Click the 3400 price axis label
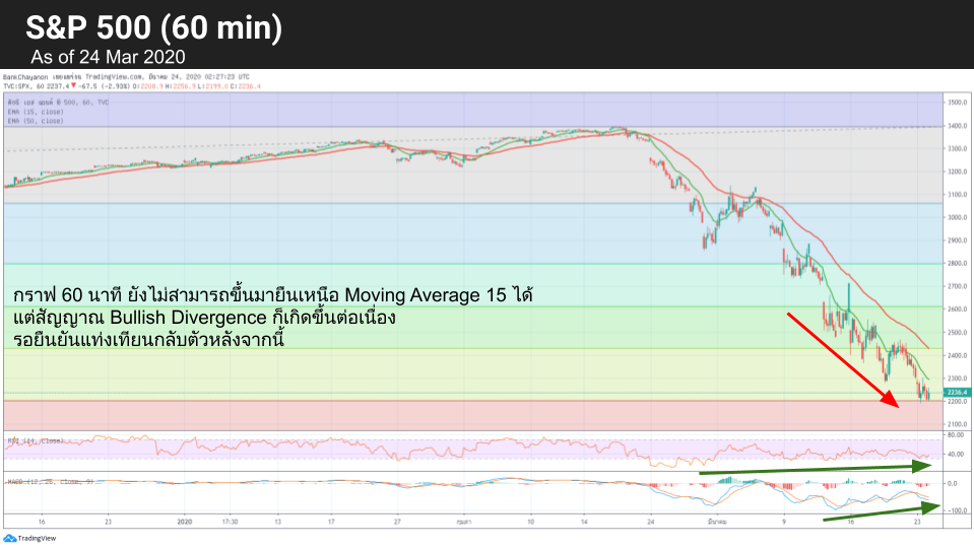This screenshot has height=547, width=974. click(x=956, y=126)
